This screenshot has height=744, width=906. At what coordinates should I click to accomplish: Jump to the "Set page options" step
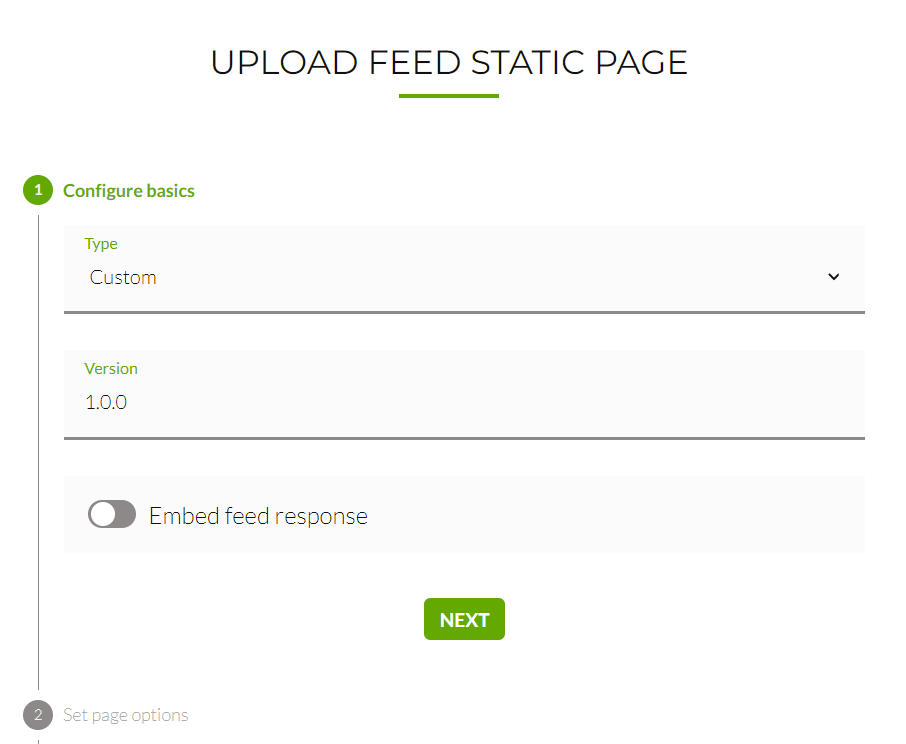point(126,715)
